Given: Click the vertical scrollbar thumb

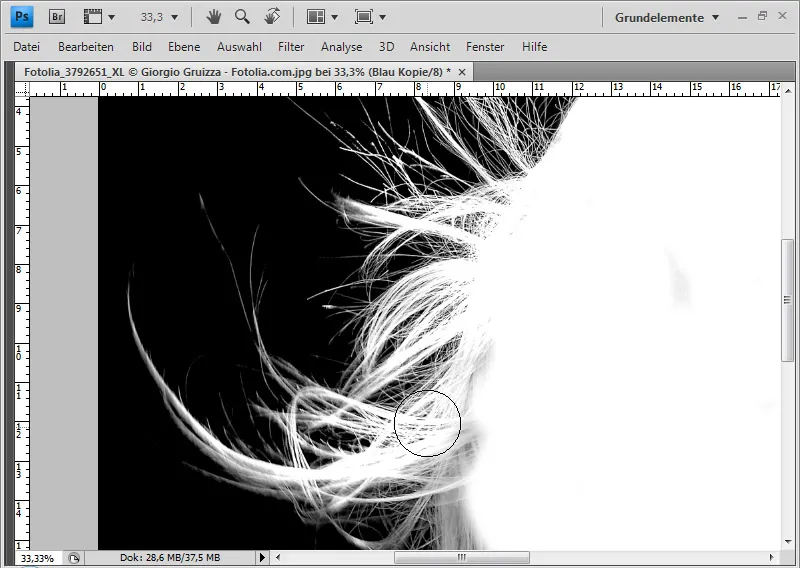Looking at the screenshot, I should pos(787,300).
